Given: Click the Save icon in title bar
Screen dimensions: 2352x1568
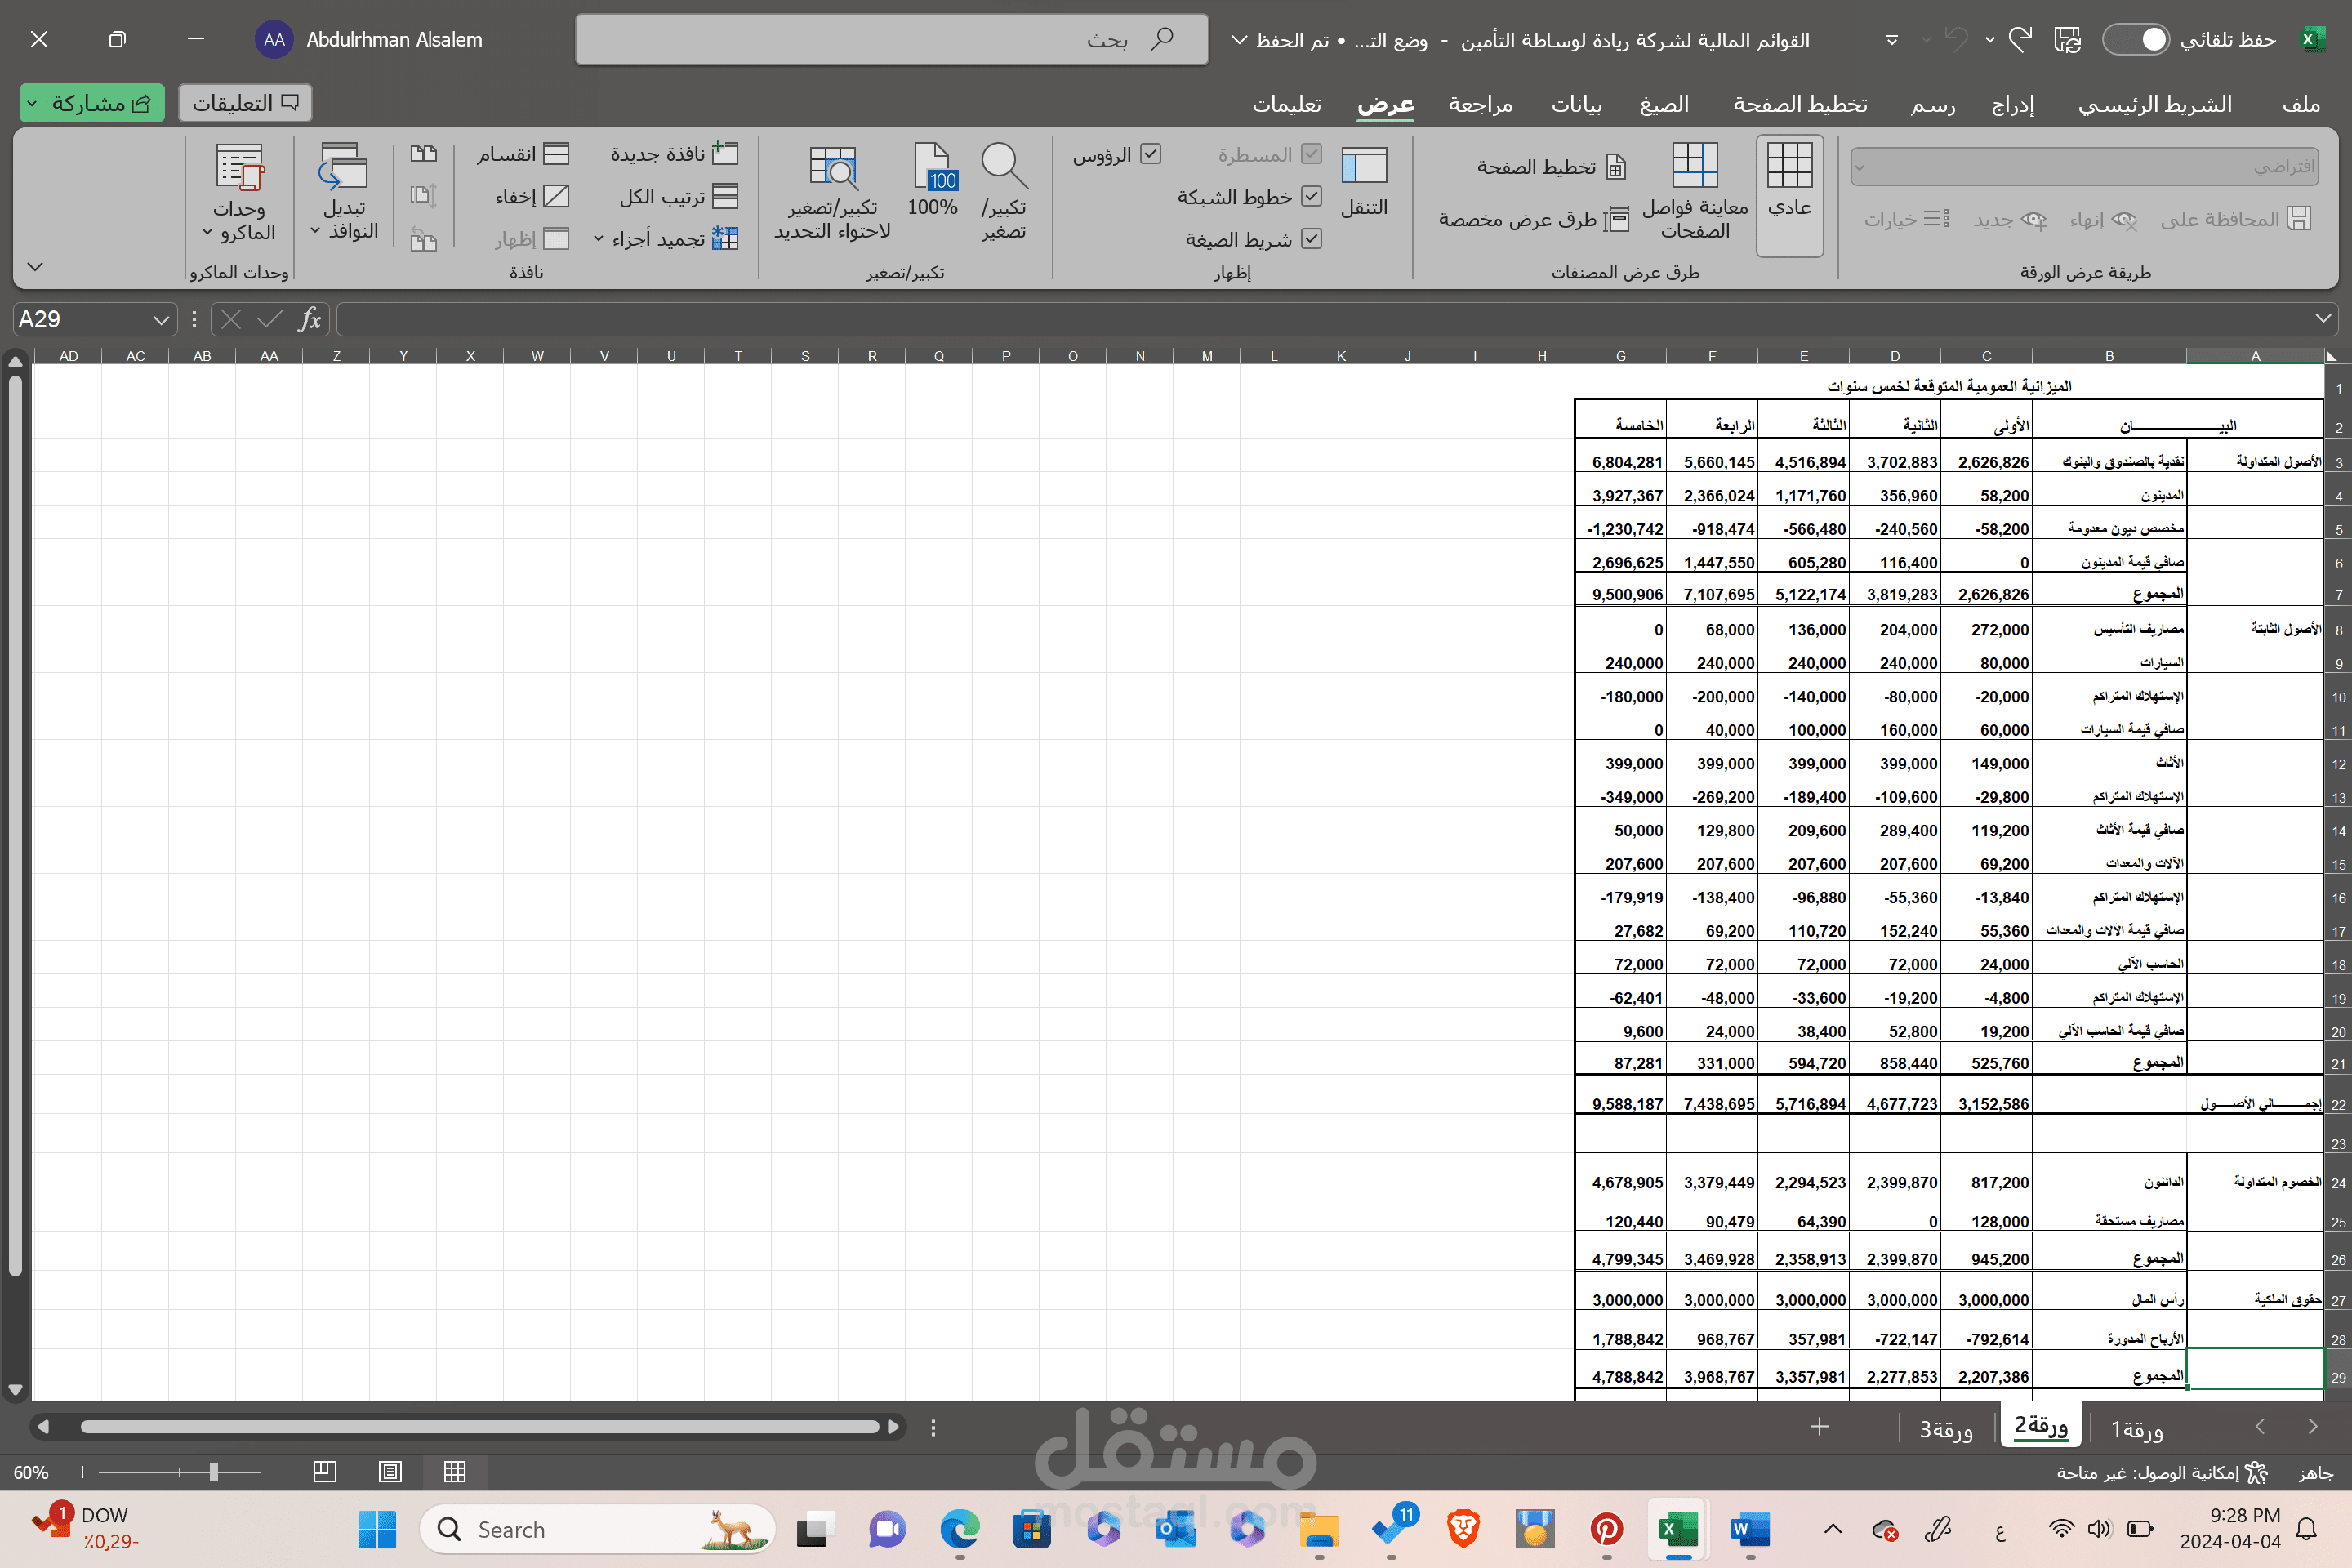Looking at the screenshot, I should [2068, 40].
